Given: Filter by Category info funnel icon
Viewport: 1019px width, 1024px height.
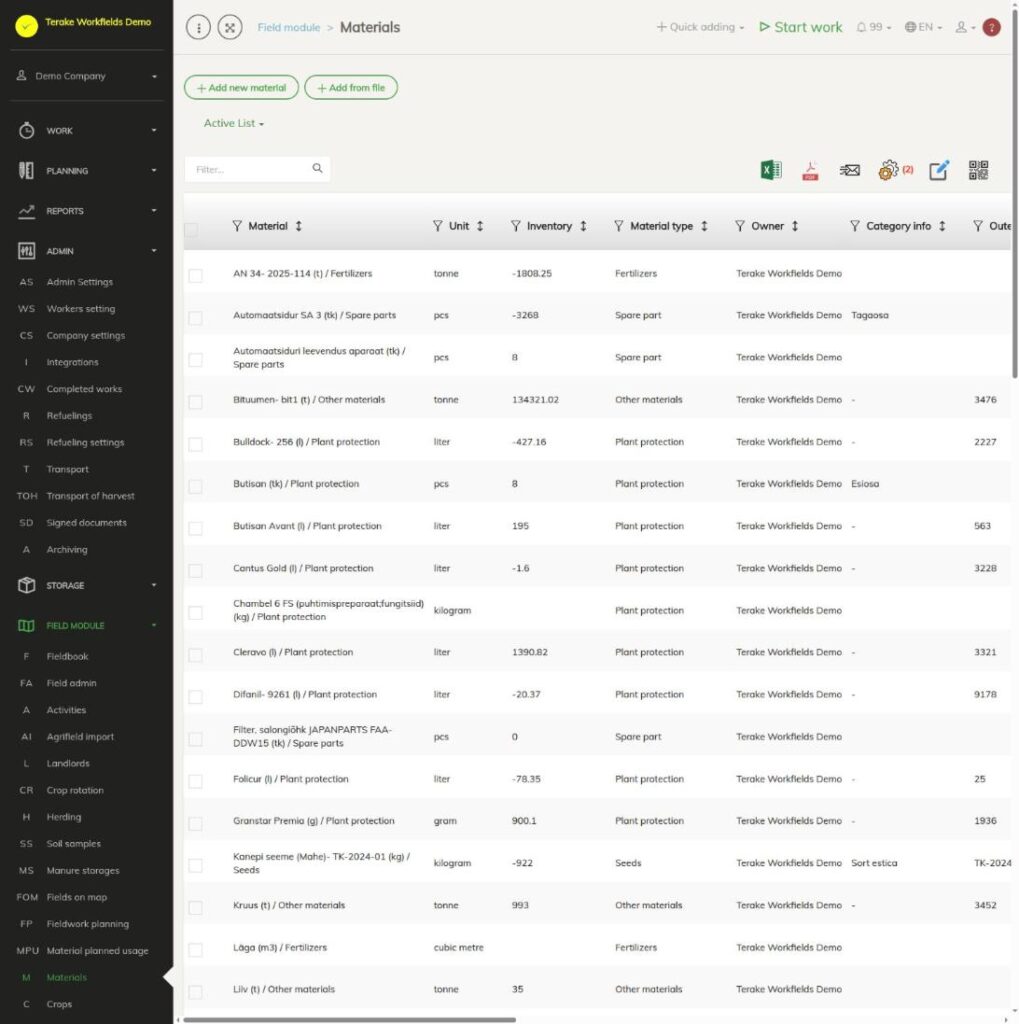Looking at the screenshot, I should tap(854, 226).
